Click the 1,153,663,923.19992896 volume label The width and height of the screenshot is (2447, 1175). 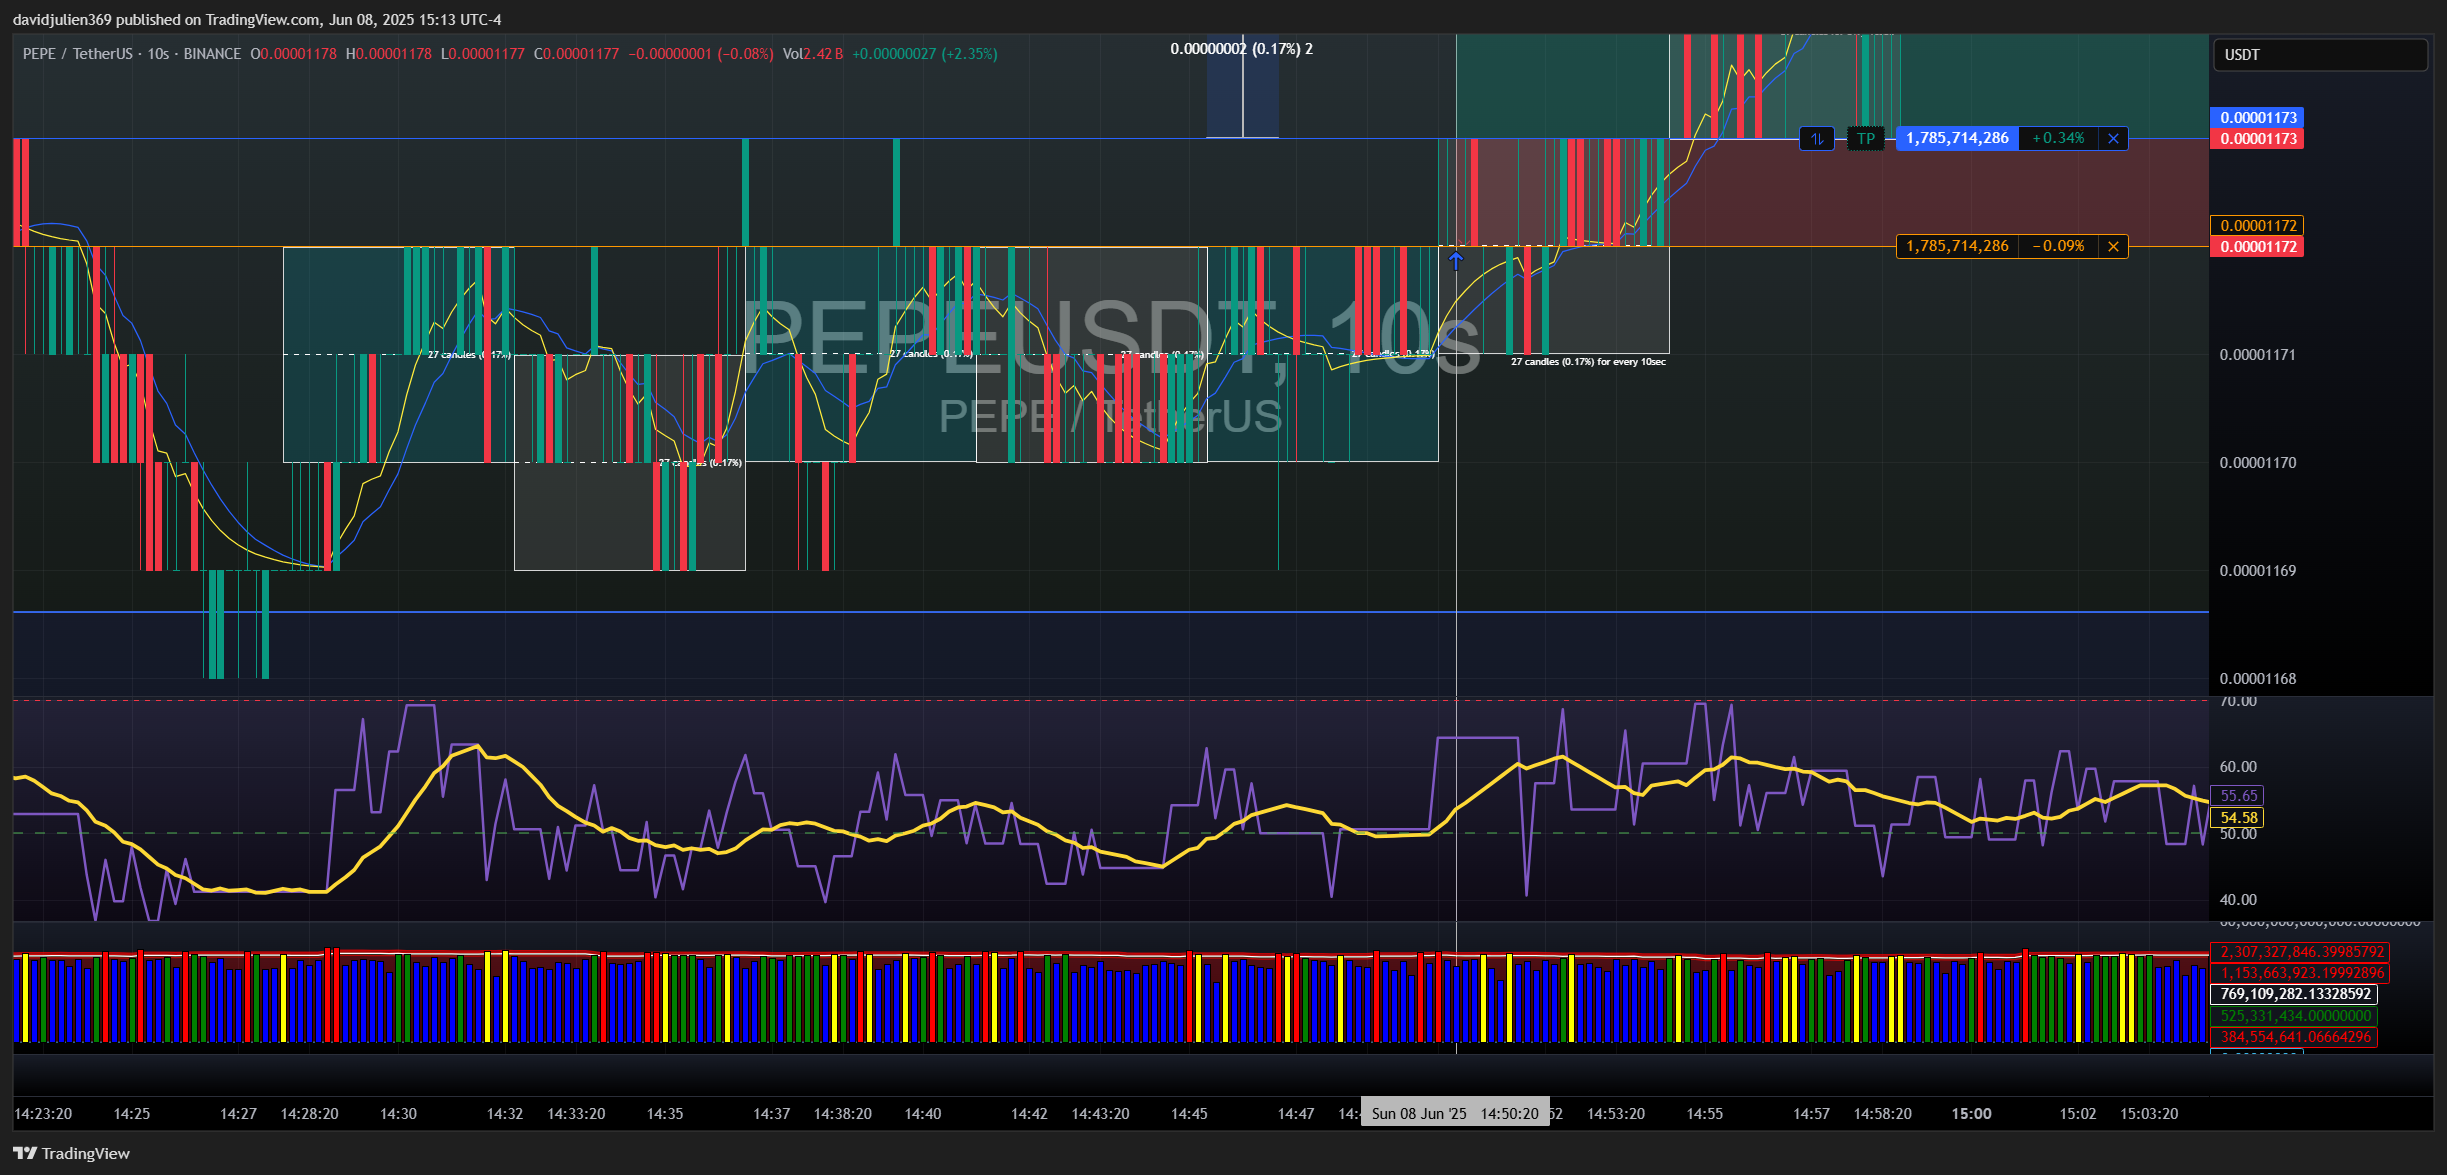pyautogui.click(x=2301, y=973)
